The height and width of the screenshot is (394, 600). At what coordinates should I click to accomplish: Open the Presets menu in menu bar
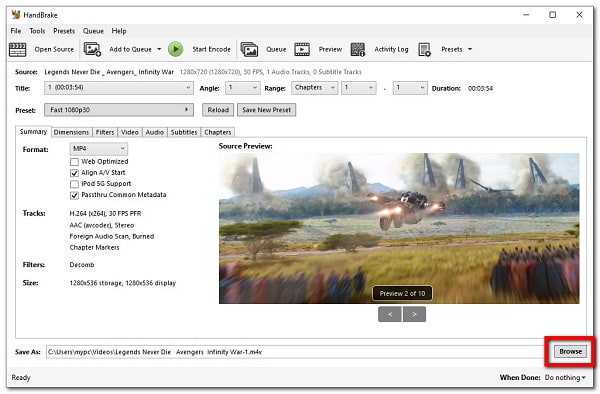point(64,31)
